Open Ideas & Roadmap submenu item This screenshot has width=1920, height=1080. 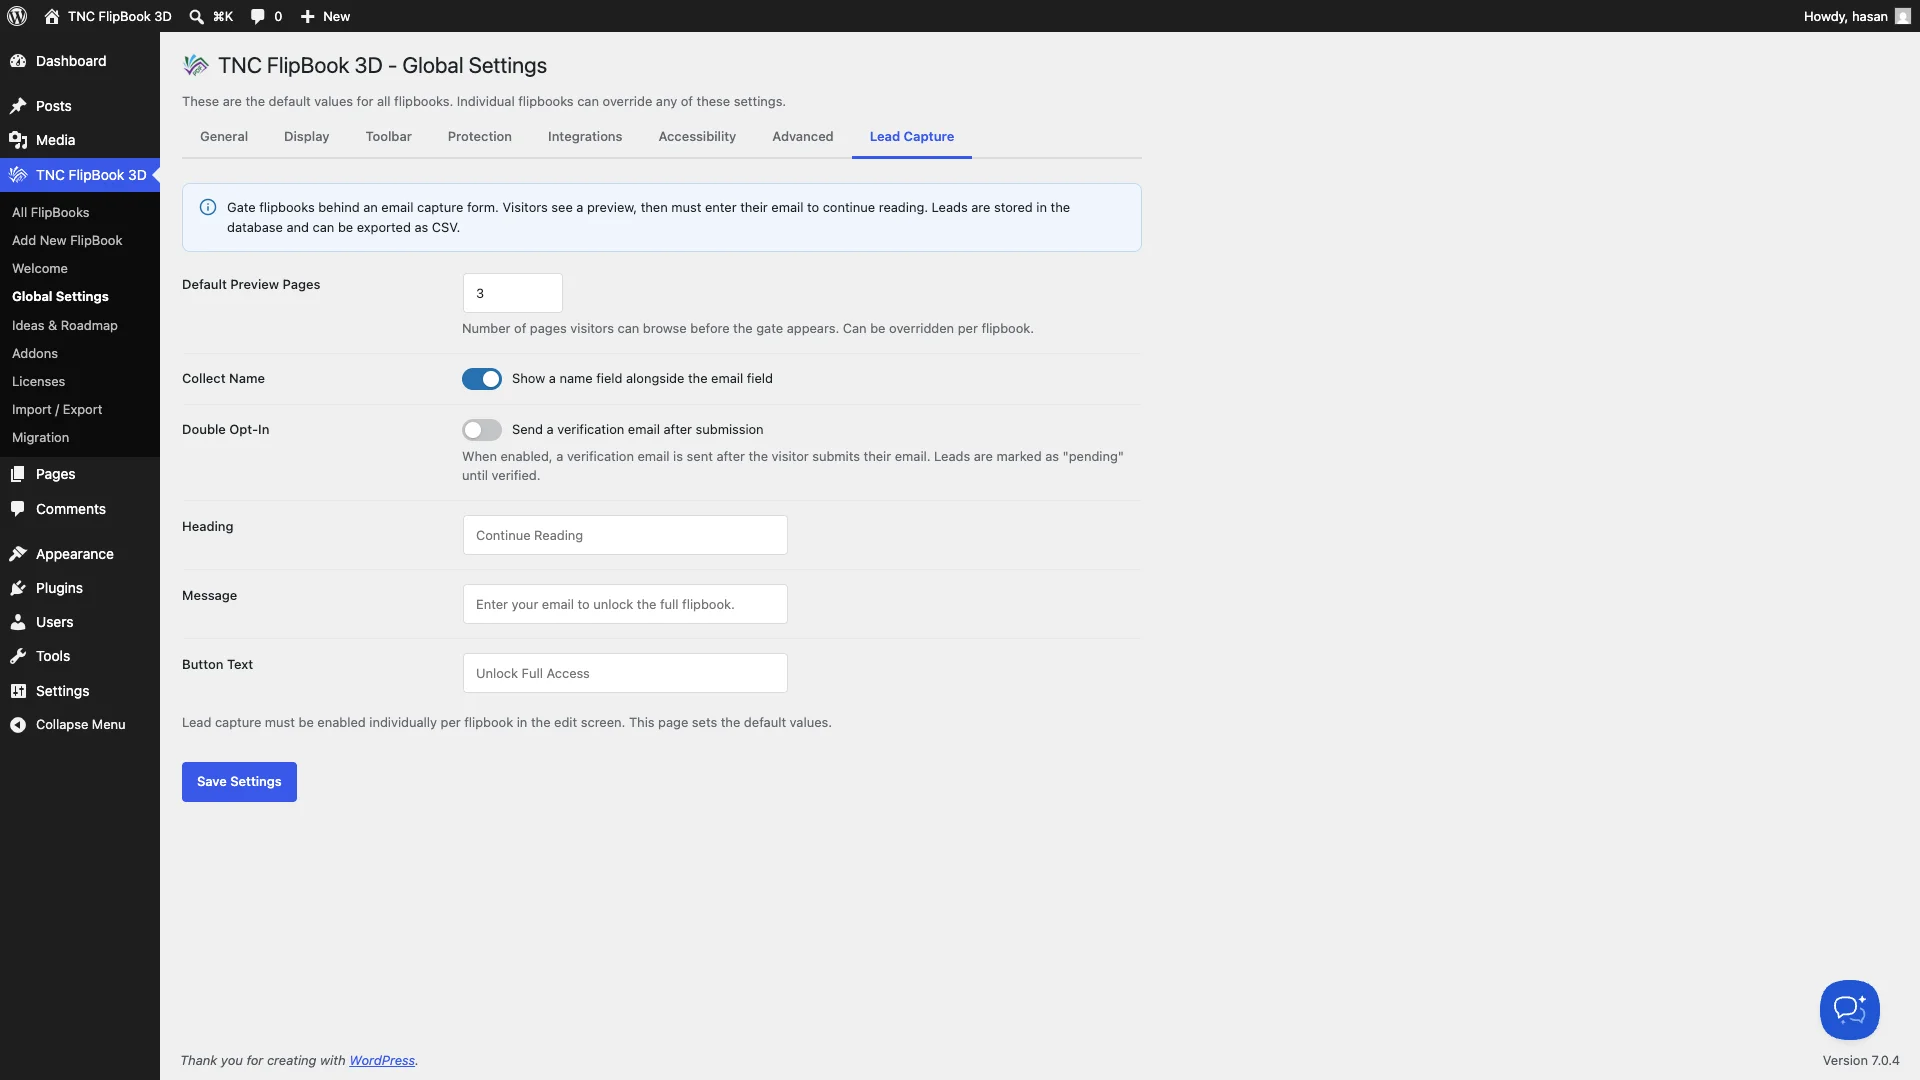(65, 326)
